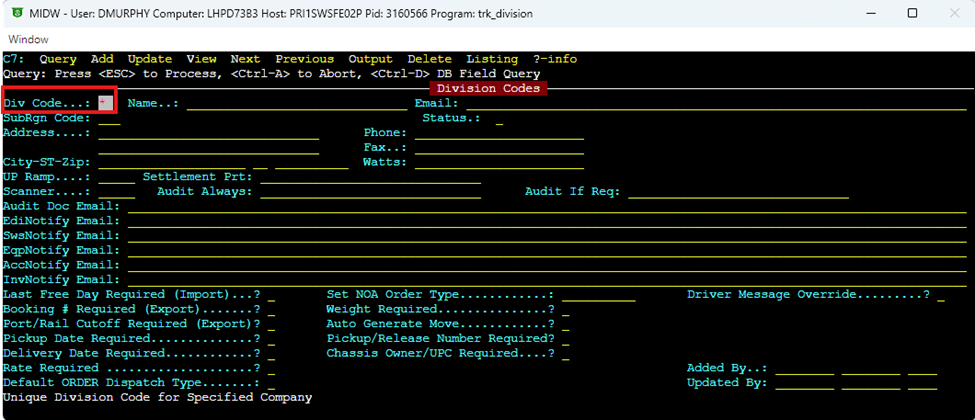Choose the Output menu command

[371, 59]
